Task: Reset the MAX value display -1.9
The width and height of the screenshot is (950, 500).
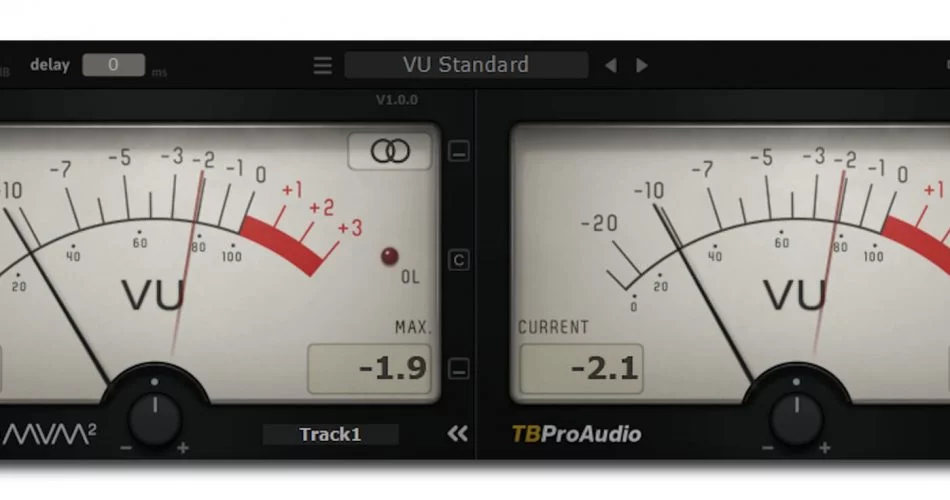Action: coord(370,368)
